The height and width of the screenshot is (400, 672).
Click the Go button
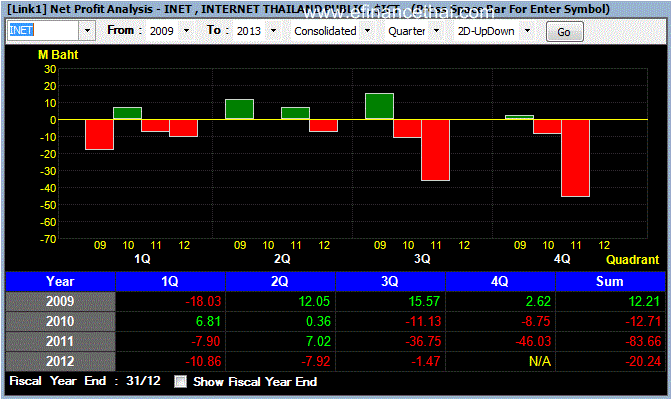[x=564, y=32]
